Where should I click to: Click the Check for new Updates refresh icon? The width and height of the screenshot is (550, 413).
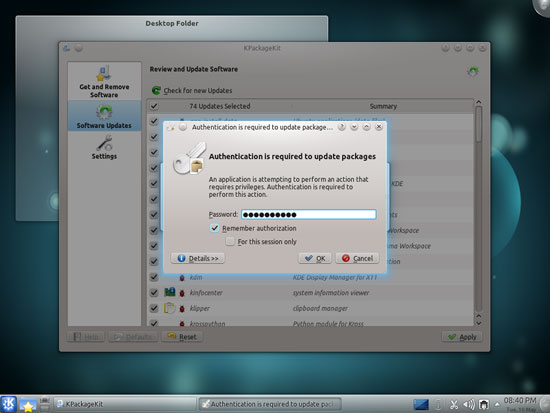(156, 91)
